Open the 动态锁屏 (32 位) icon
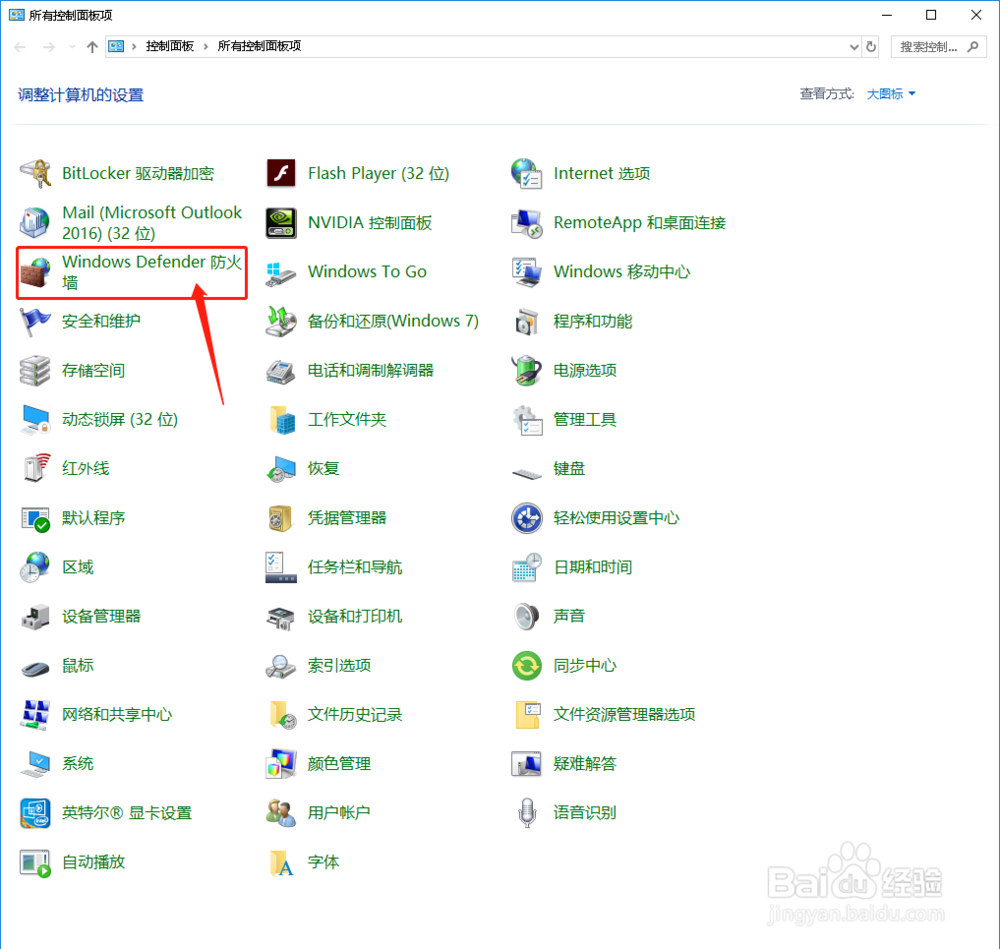This screenshot has width=1000, height=949. (x=35, y=420)
